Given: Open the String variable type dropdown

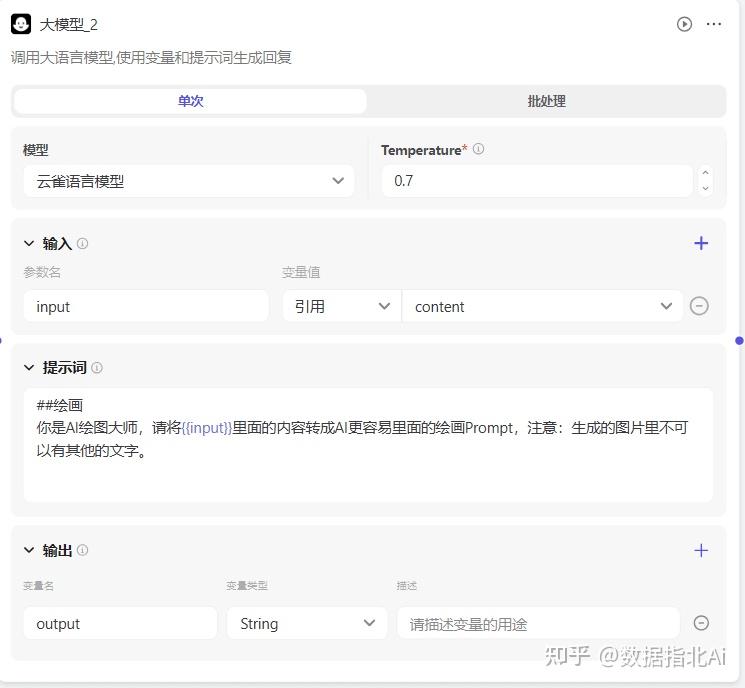Looking at the screenshot, I should (x=307, y=623).
